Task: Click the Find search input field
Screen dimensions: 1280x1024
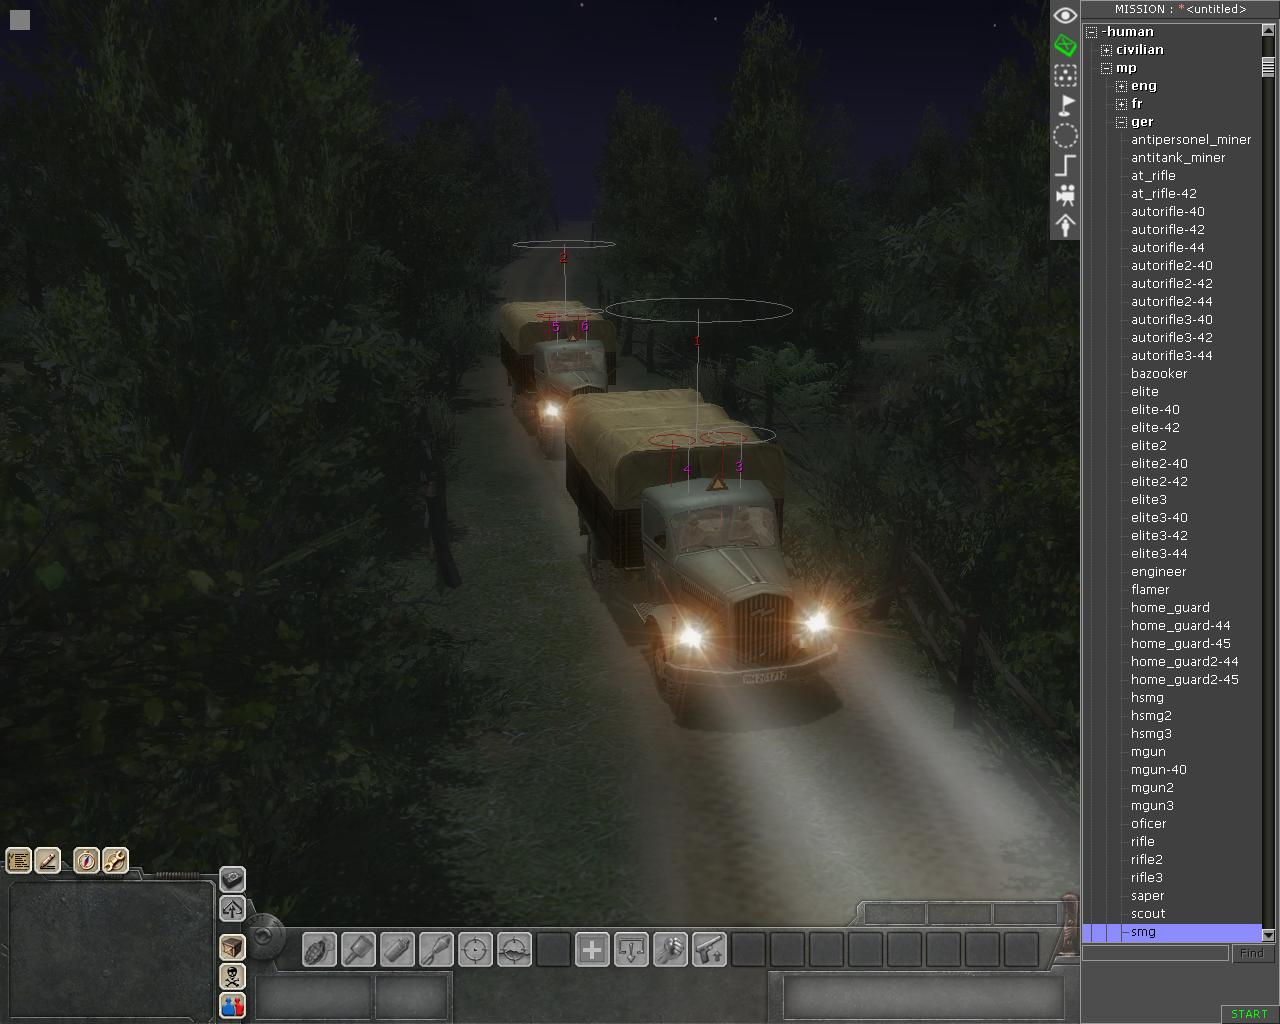Action: (1155, 953)
